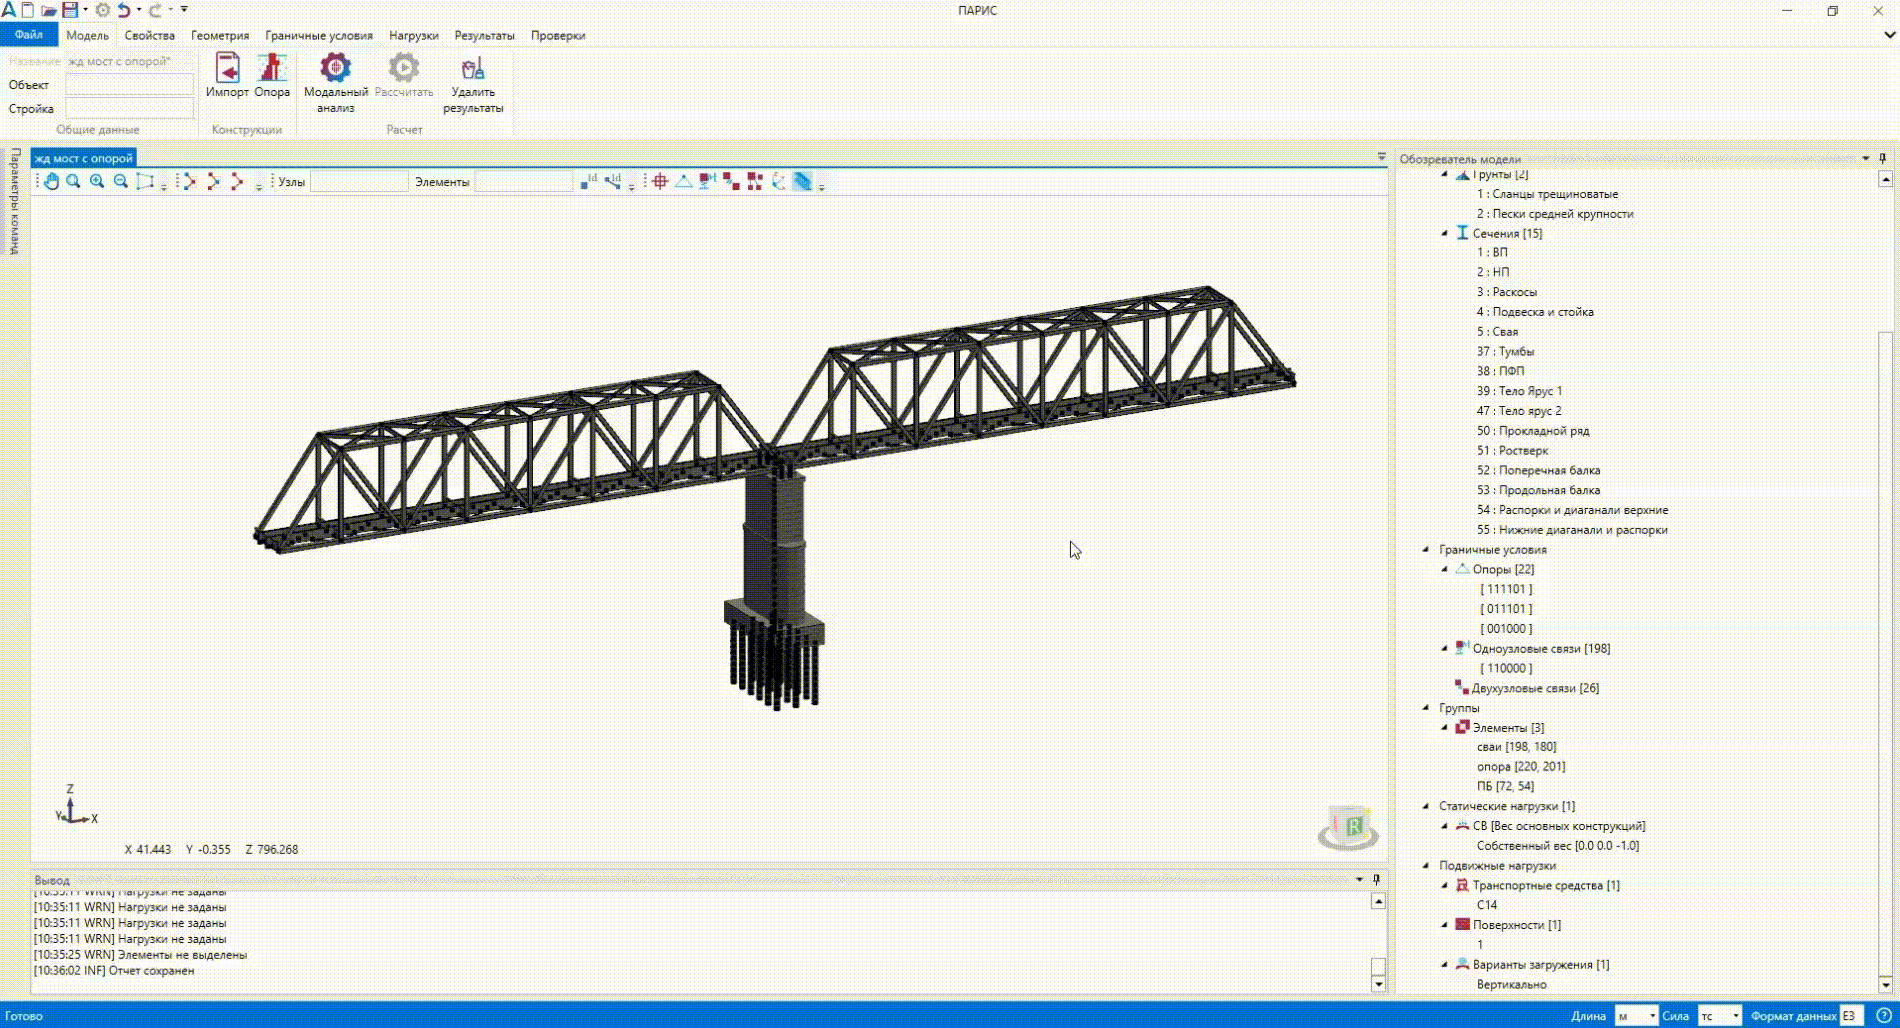Viewport: 1900px width, 1028px height.
Task: Choose the rectangular selection tool
Action: pyautogui.click(x=145, y=181)
